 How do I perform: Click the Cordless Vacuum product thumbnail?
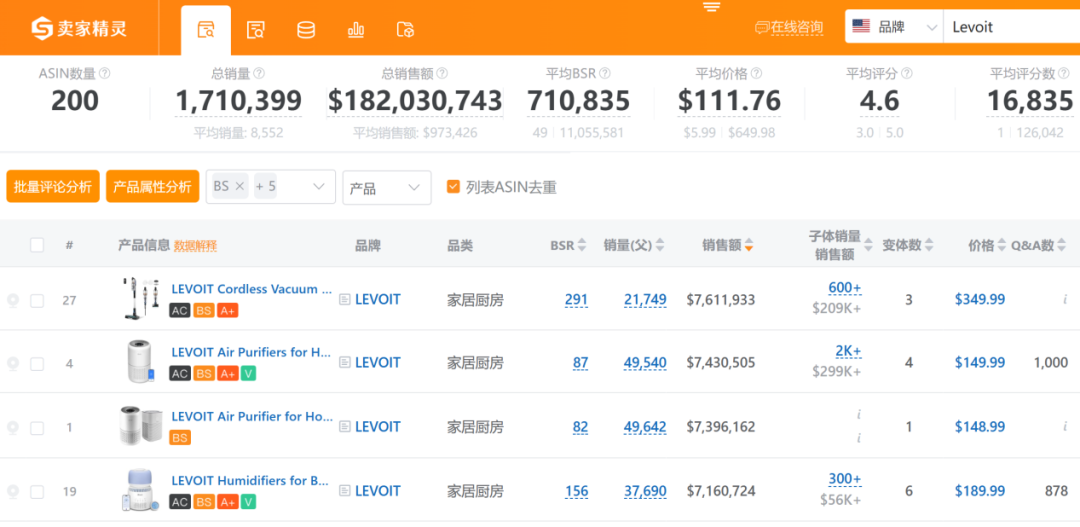point(141,299)
